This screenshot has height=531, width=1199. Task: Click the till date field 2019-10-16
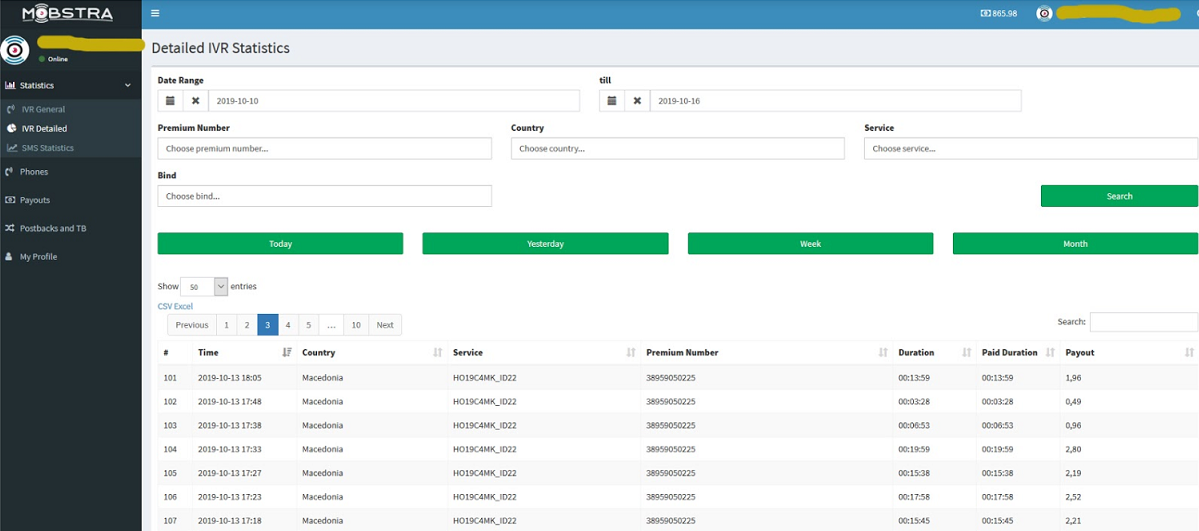click(x=835, y=100)
